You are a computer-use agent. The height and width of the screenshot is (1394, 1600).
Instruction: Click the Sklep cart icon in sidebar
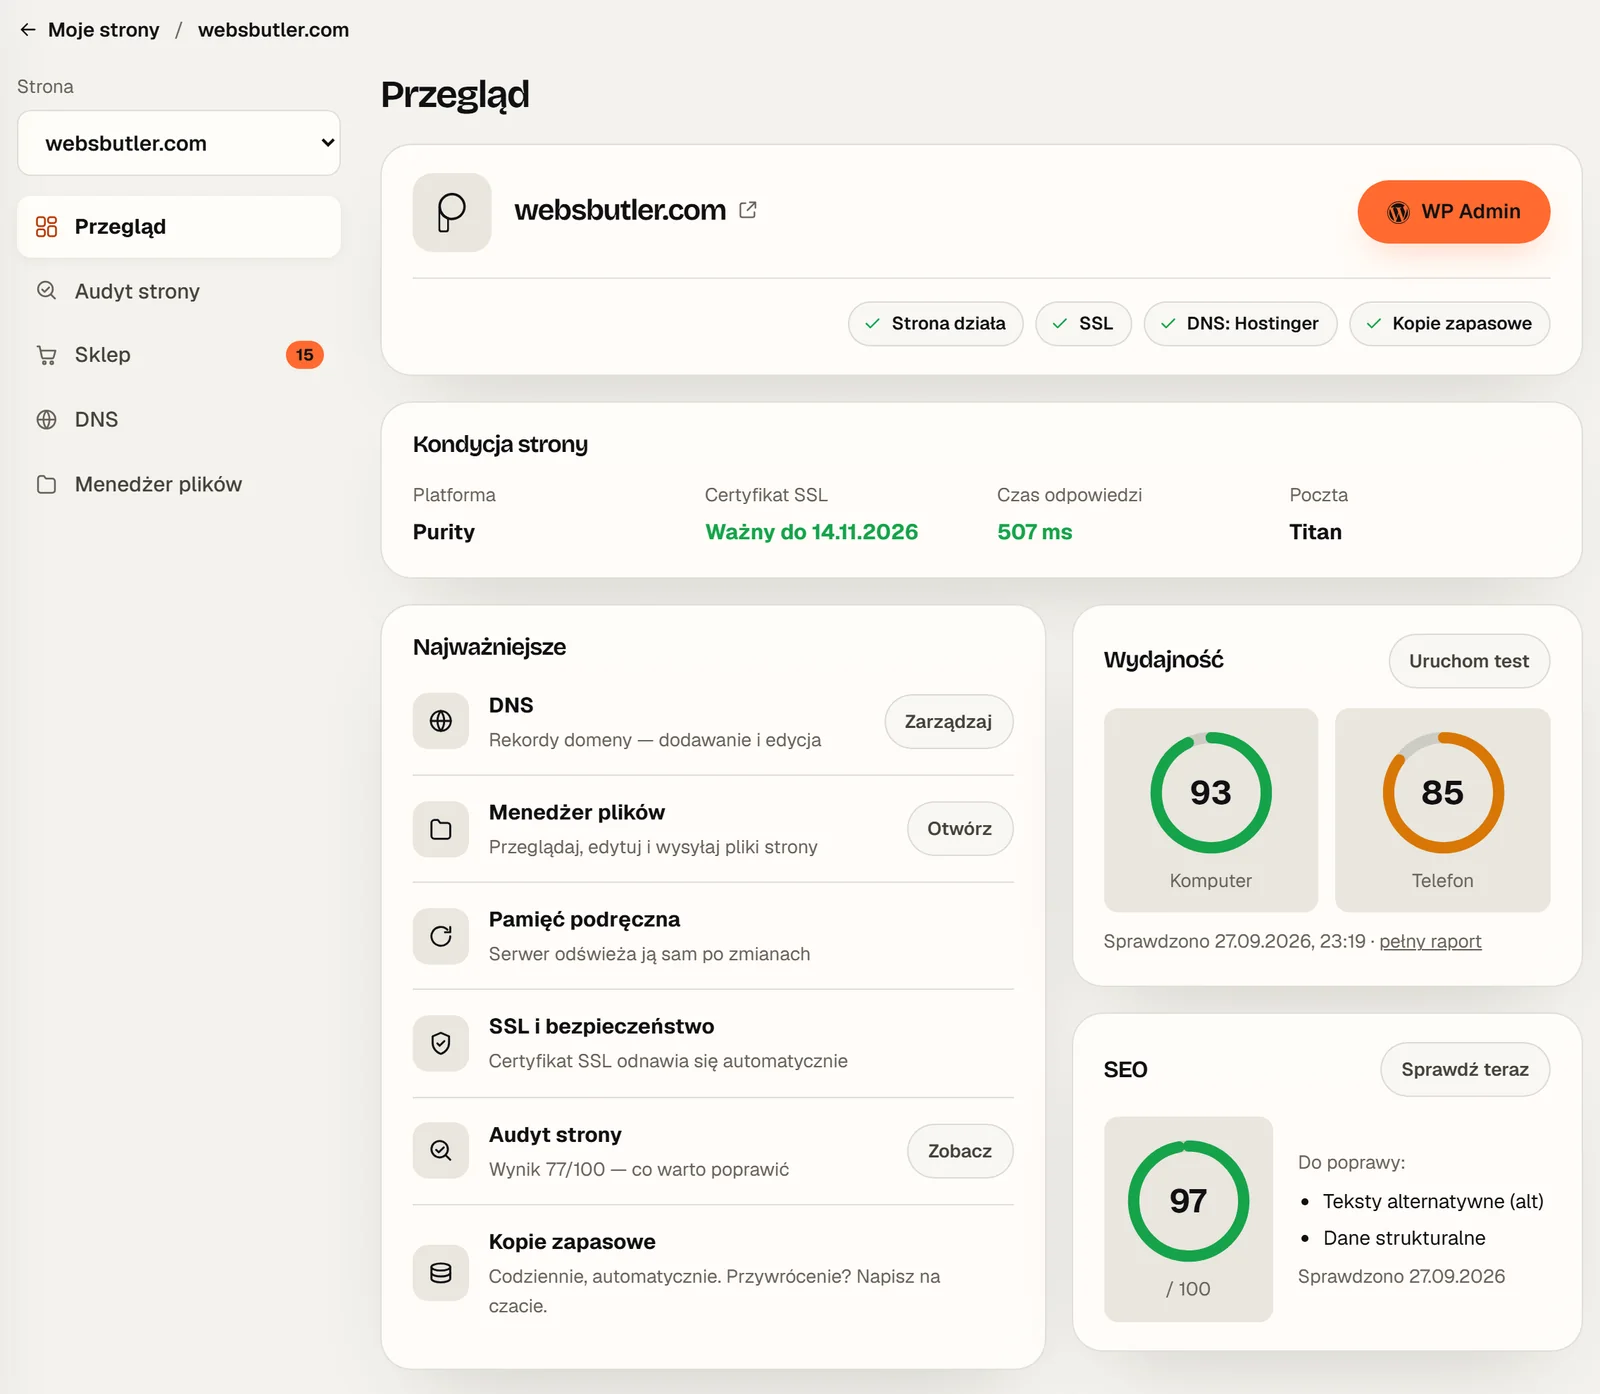click(46, 355)
